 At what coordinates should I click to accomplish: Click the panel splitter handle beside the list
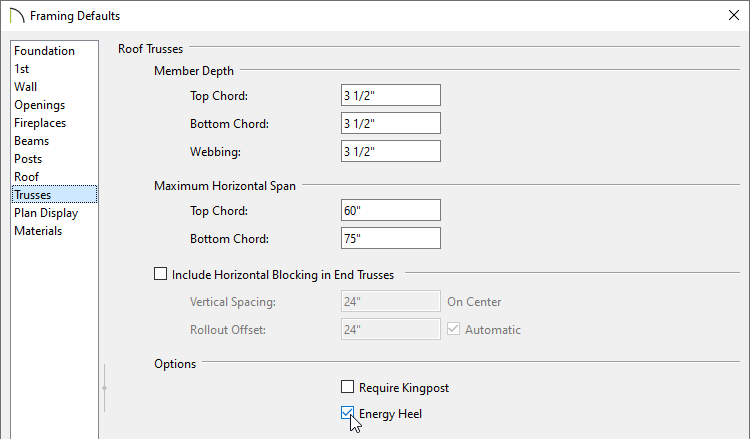[104, 388]
